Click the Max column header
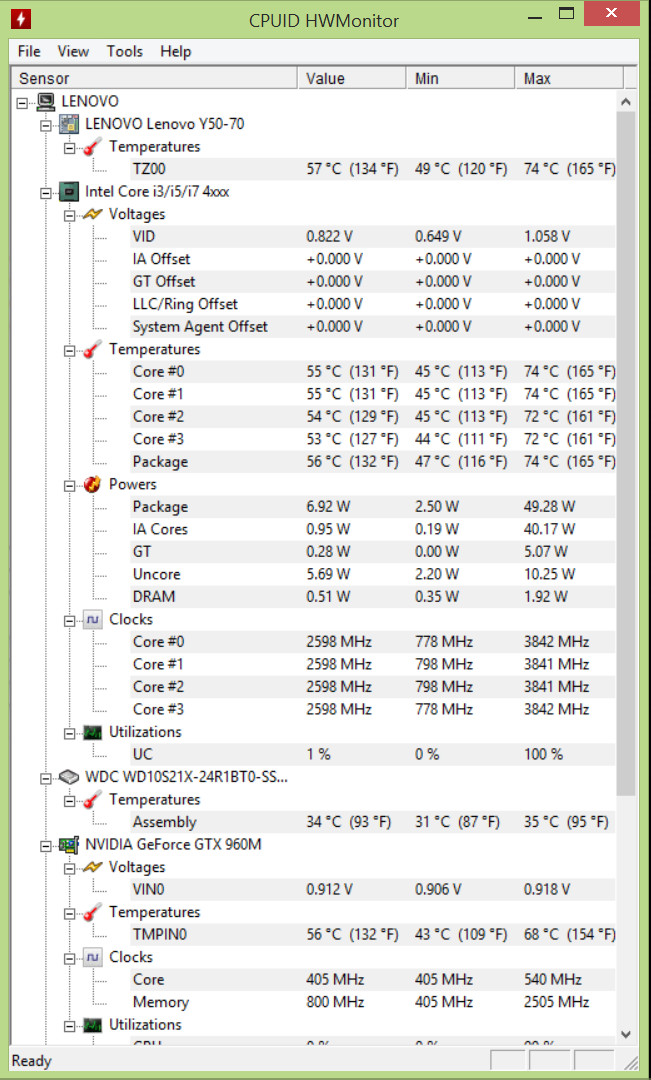651x1080 pixels. click(569, 79)
